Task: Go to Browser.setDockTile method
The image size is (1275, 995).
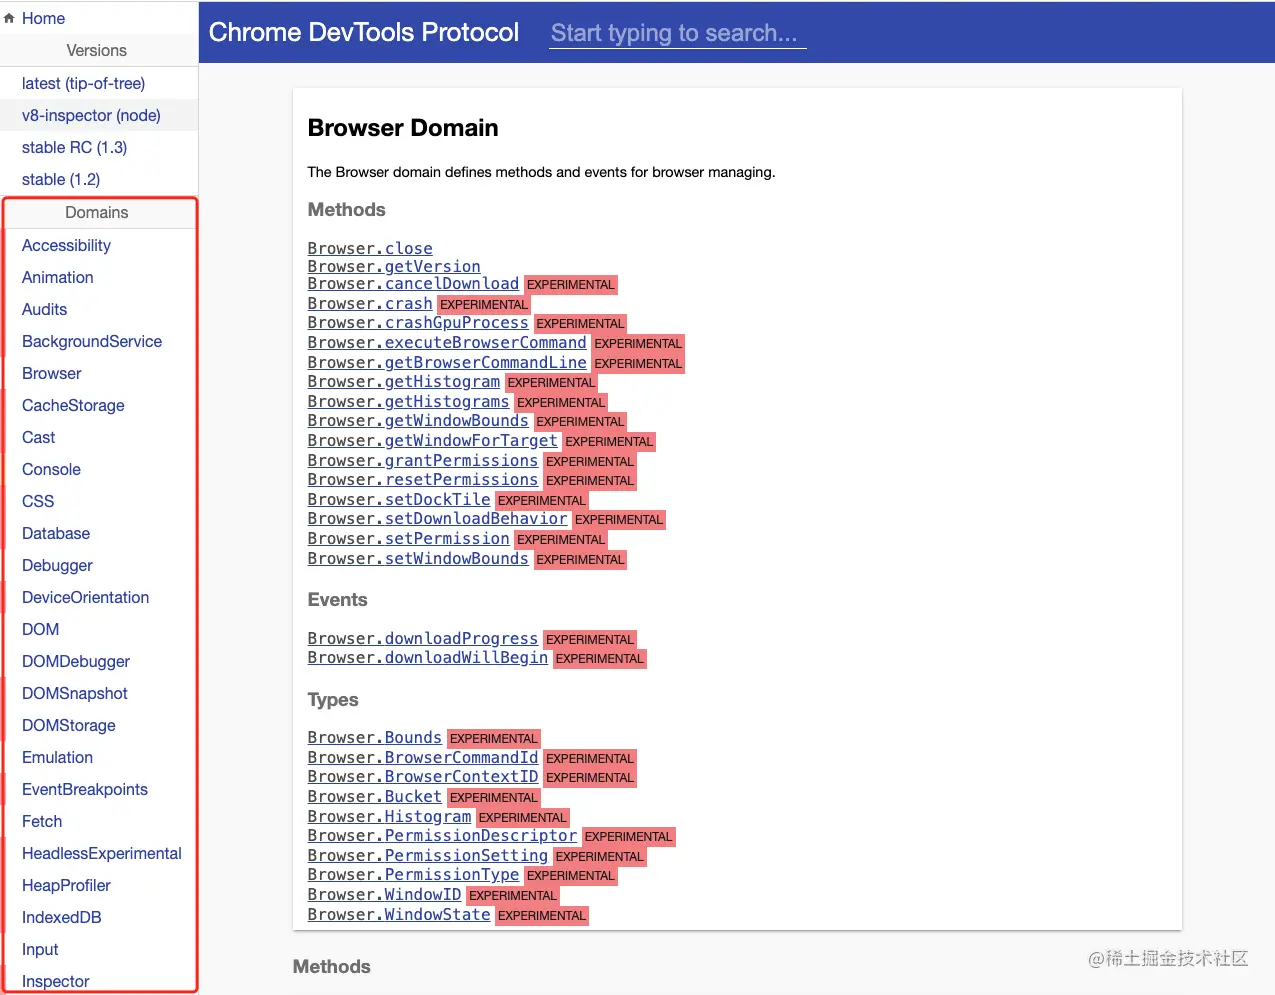Action: 399,499
